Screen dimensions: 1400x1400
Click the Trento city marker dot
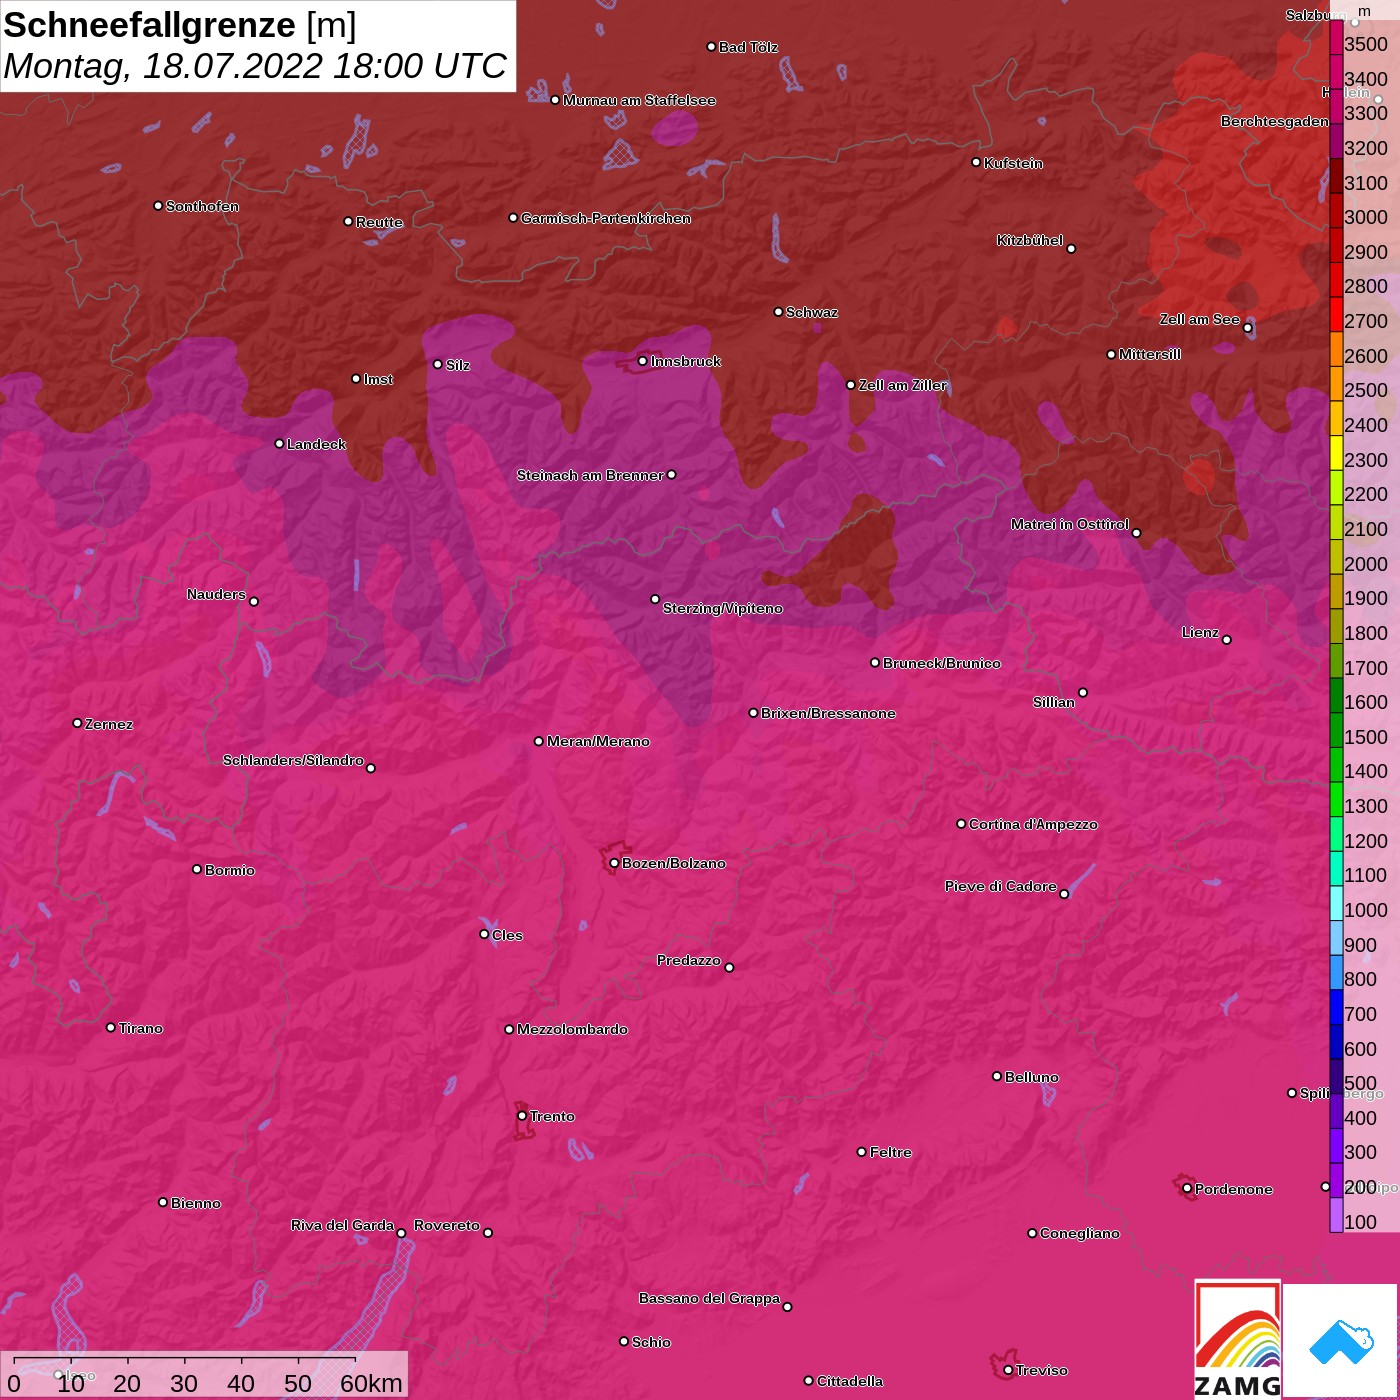[522, 1116]
